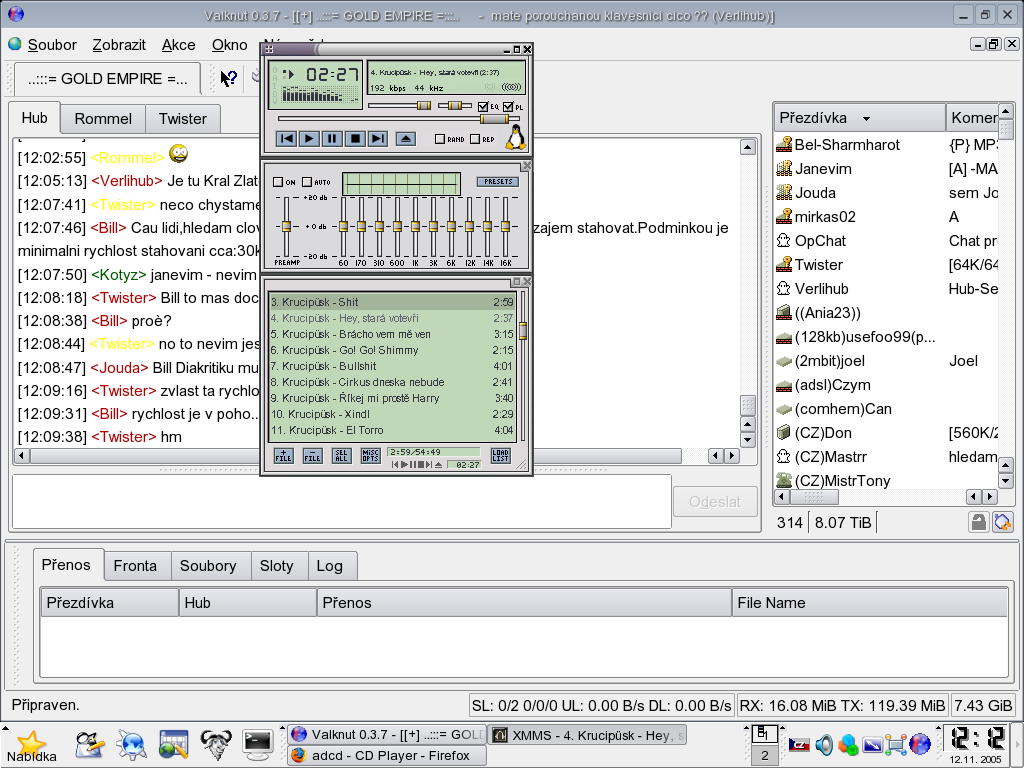Pause playback in XMMS main window
The width and height of the screenshot is (1024, 768).
[332, 138]
